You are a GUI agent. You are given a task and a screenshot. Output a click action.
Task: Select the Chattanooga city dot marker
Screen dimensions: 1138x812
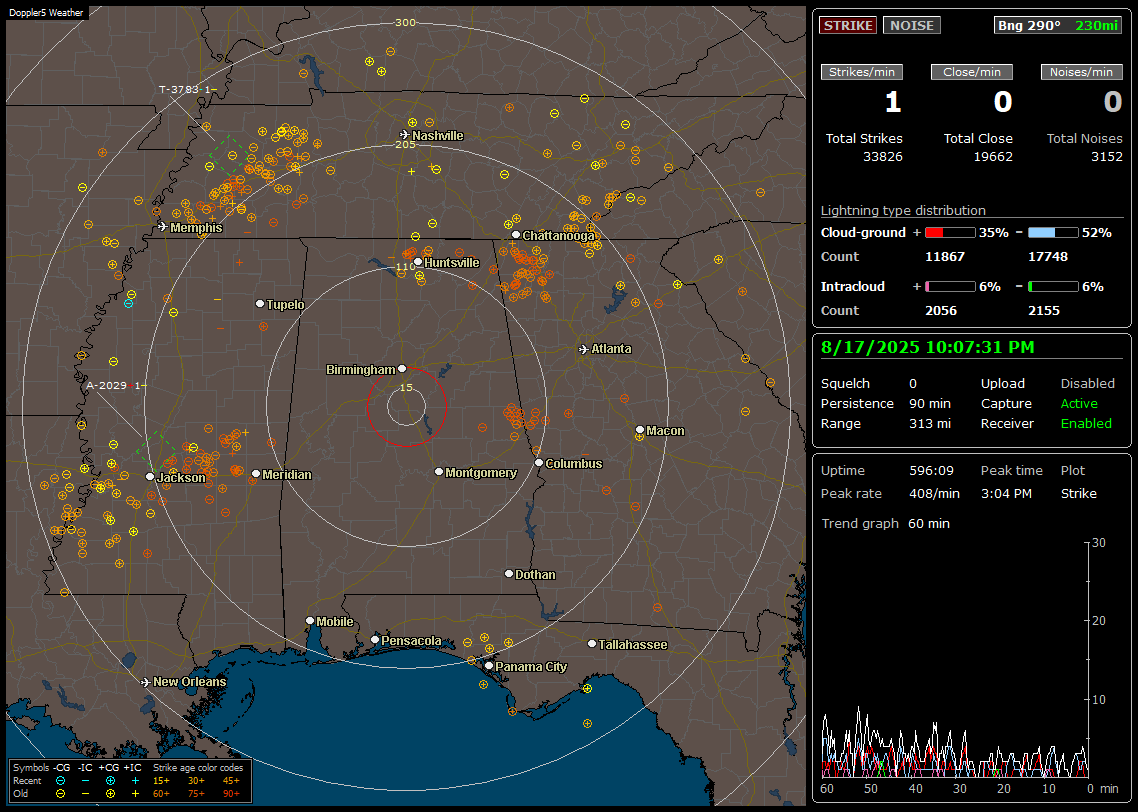(x=516, y=235)
